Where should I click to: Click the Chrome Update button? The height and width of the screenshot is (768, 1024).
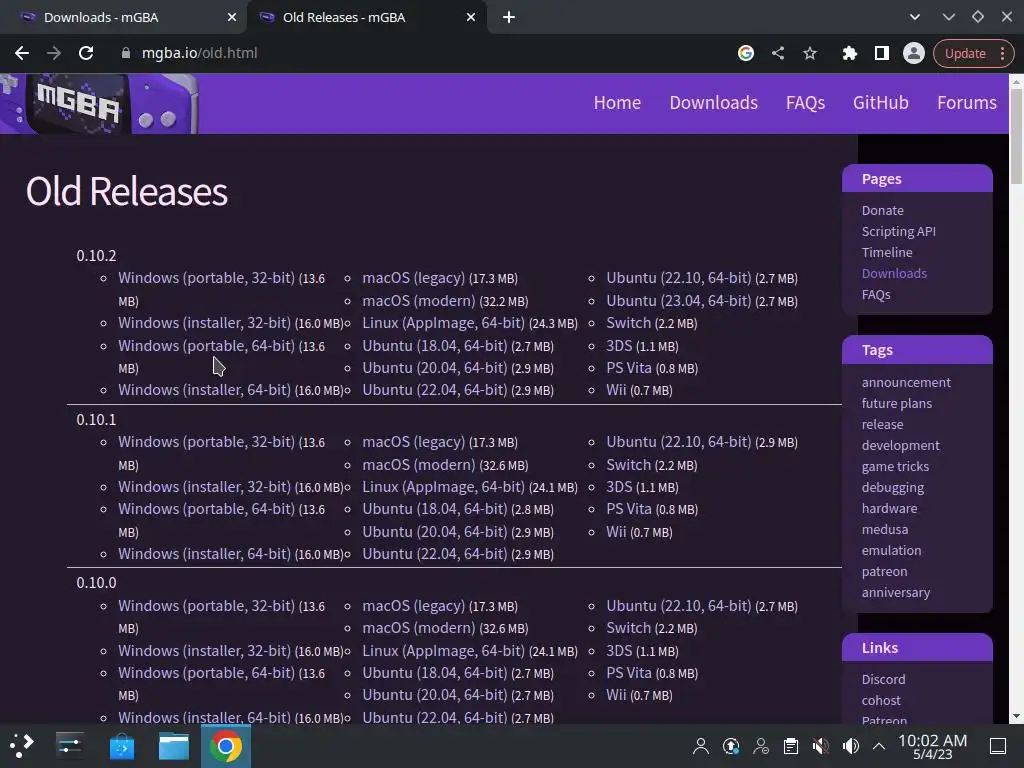[x=973, y=53]
